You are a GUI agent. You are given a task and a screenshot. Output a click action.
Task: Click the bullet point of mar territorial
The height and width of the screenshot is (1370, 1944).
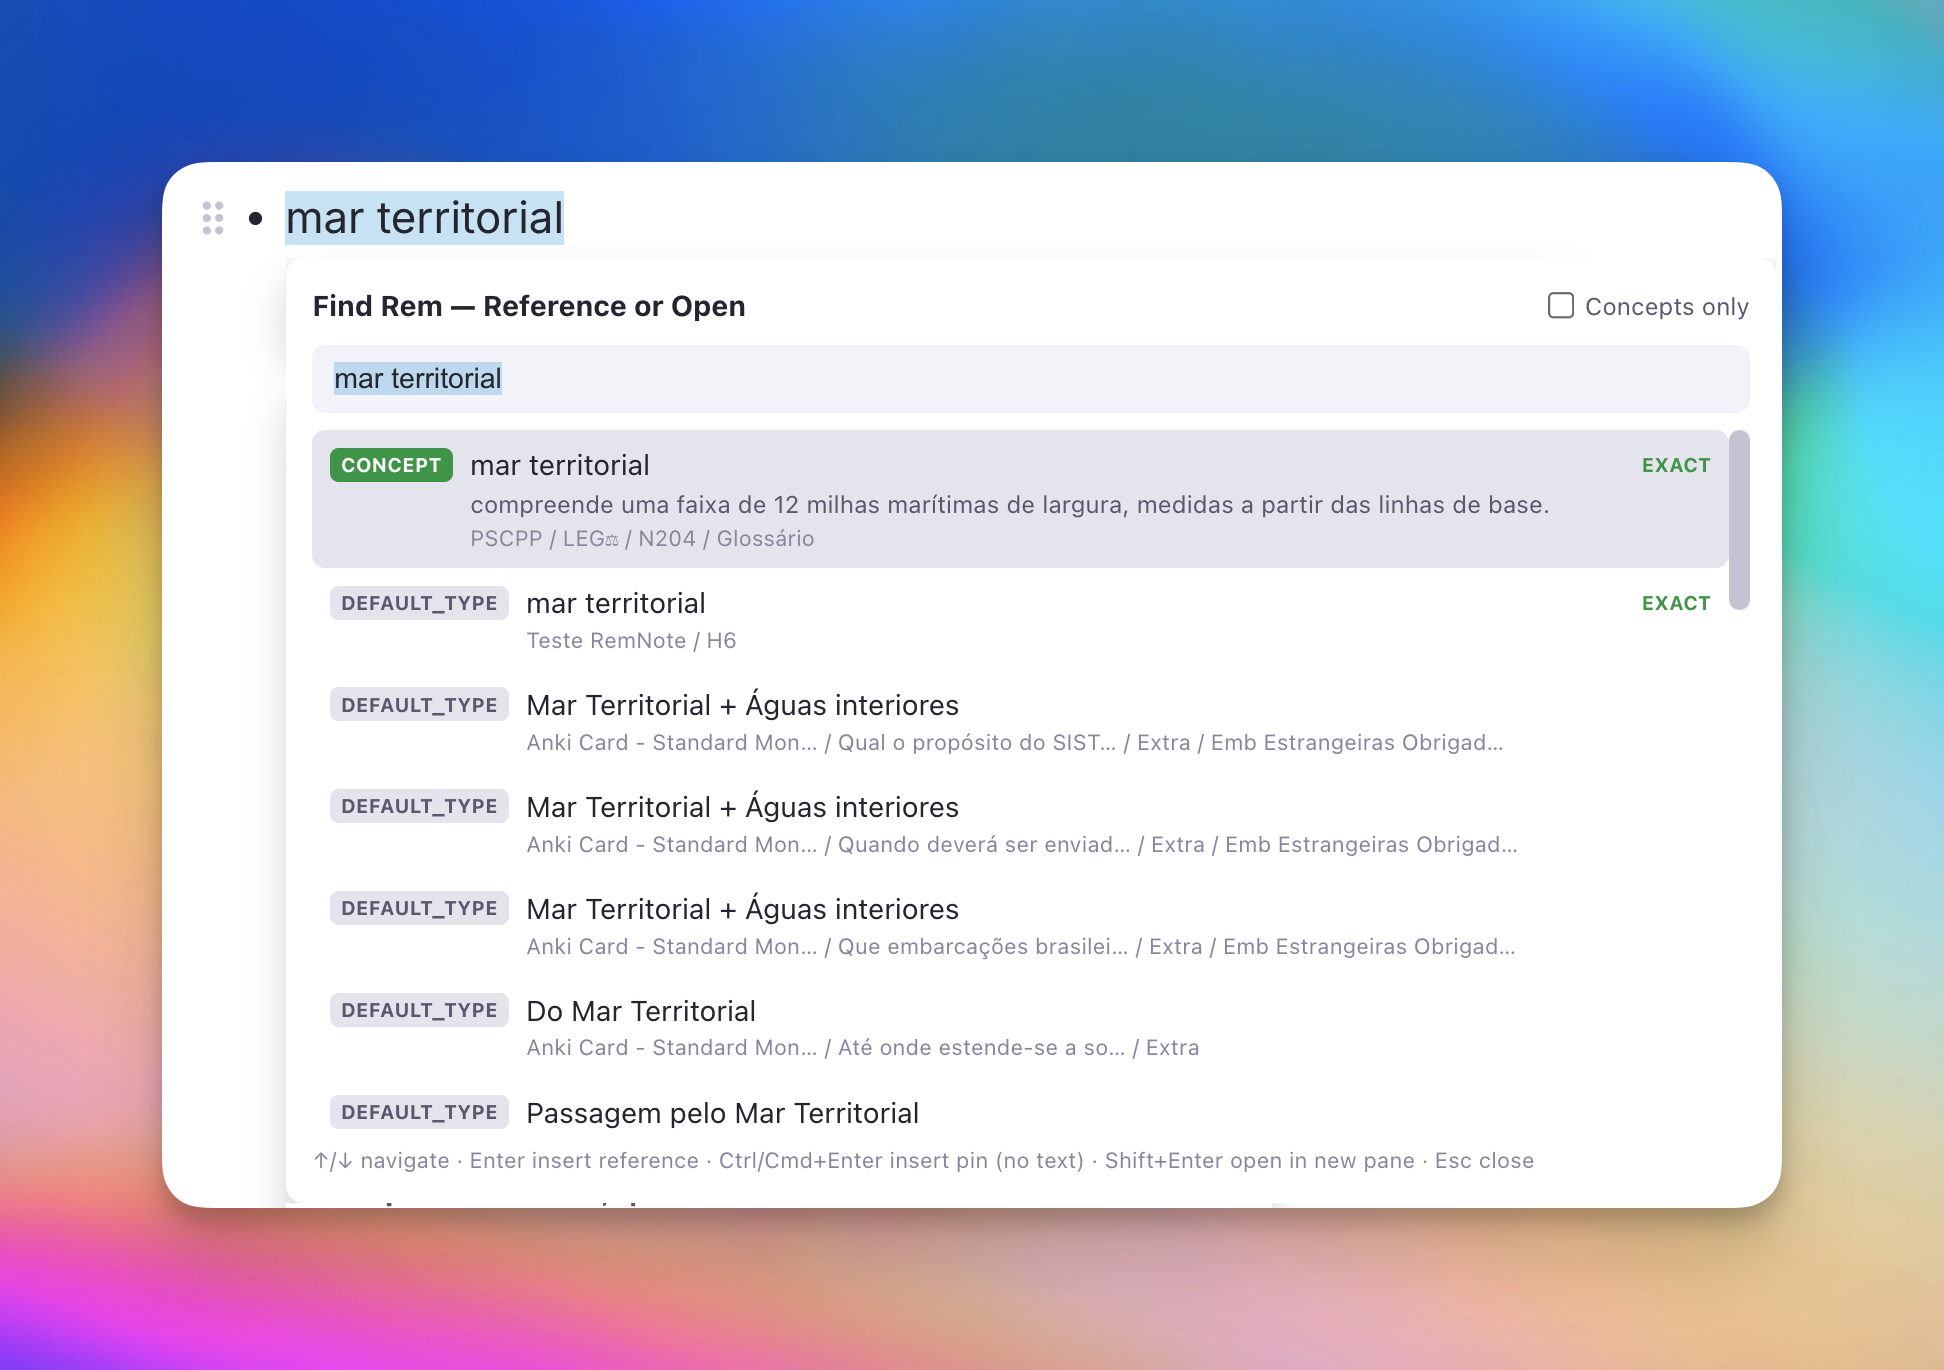256,218
